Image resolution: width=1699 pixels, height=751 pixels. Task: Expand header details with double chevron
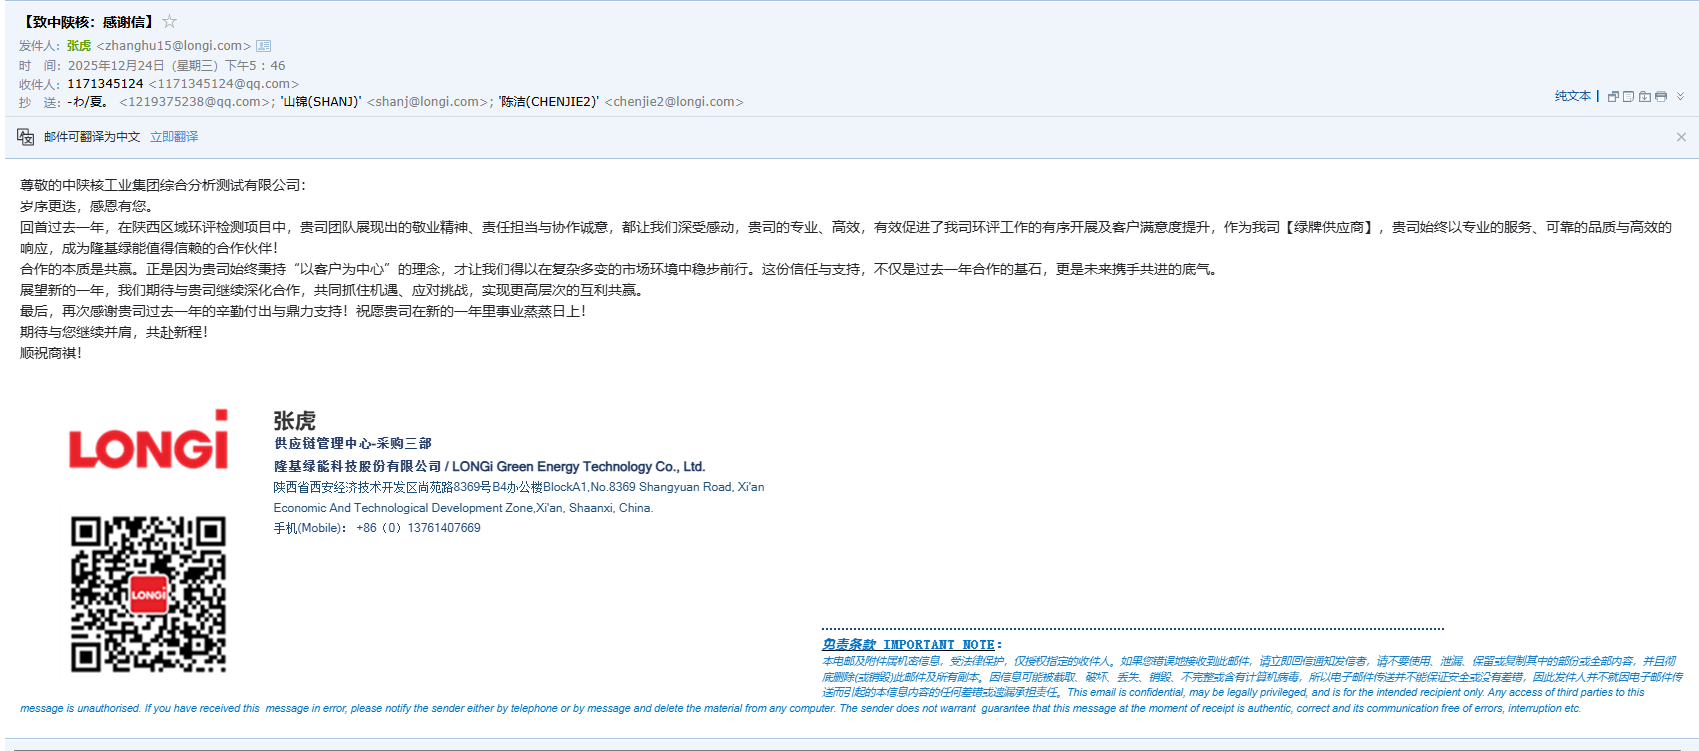1680,96
